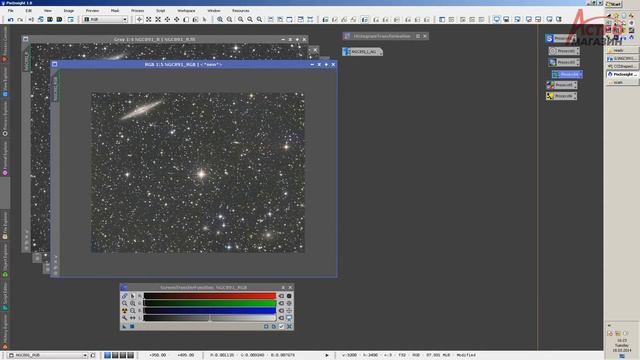Expand the Process06 icon arrow
The image size is (640, 360).
pos(575,96)
